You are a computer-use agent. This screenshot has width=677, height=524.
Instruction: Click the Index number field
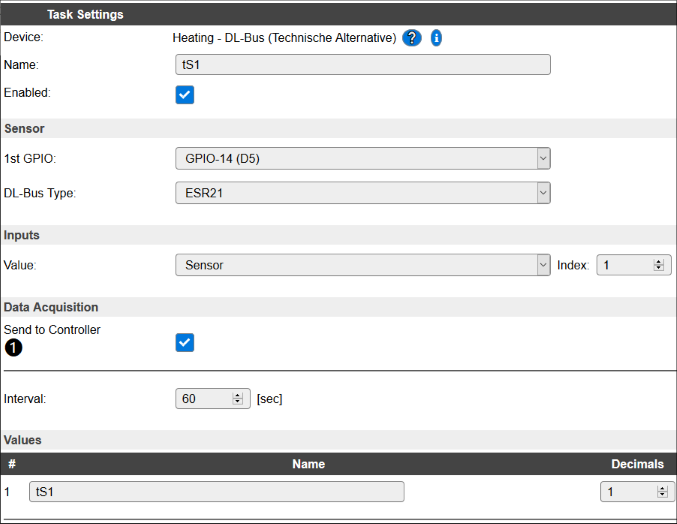pos(634,265)
